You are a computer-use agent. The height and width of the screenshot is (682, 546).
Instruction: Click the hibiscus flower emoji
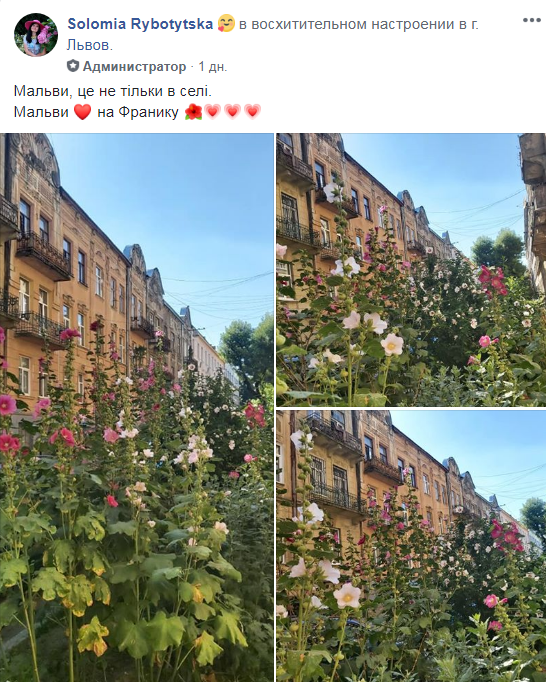[193, 112]
